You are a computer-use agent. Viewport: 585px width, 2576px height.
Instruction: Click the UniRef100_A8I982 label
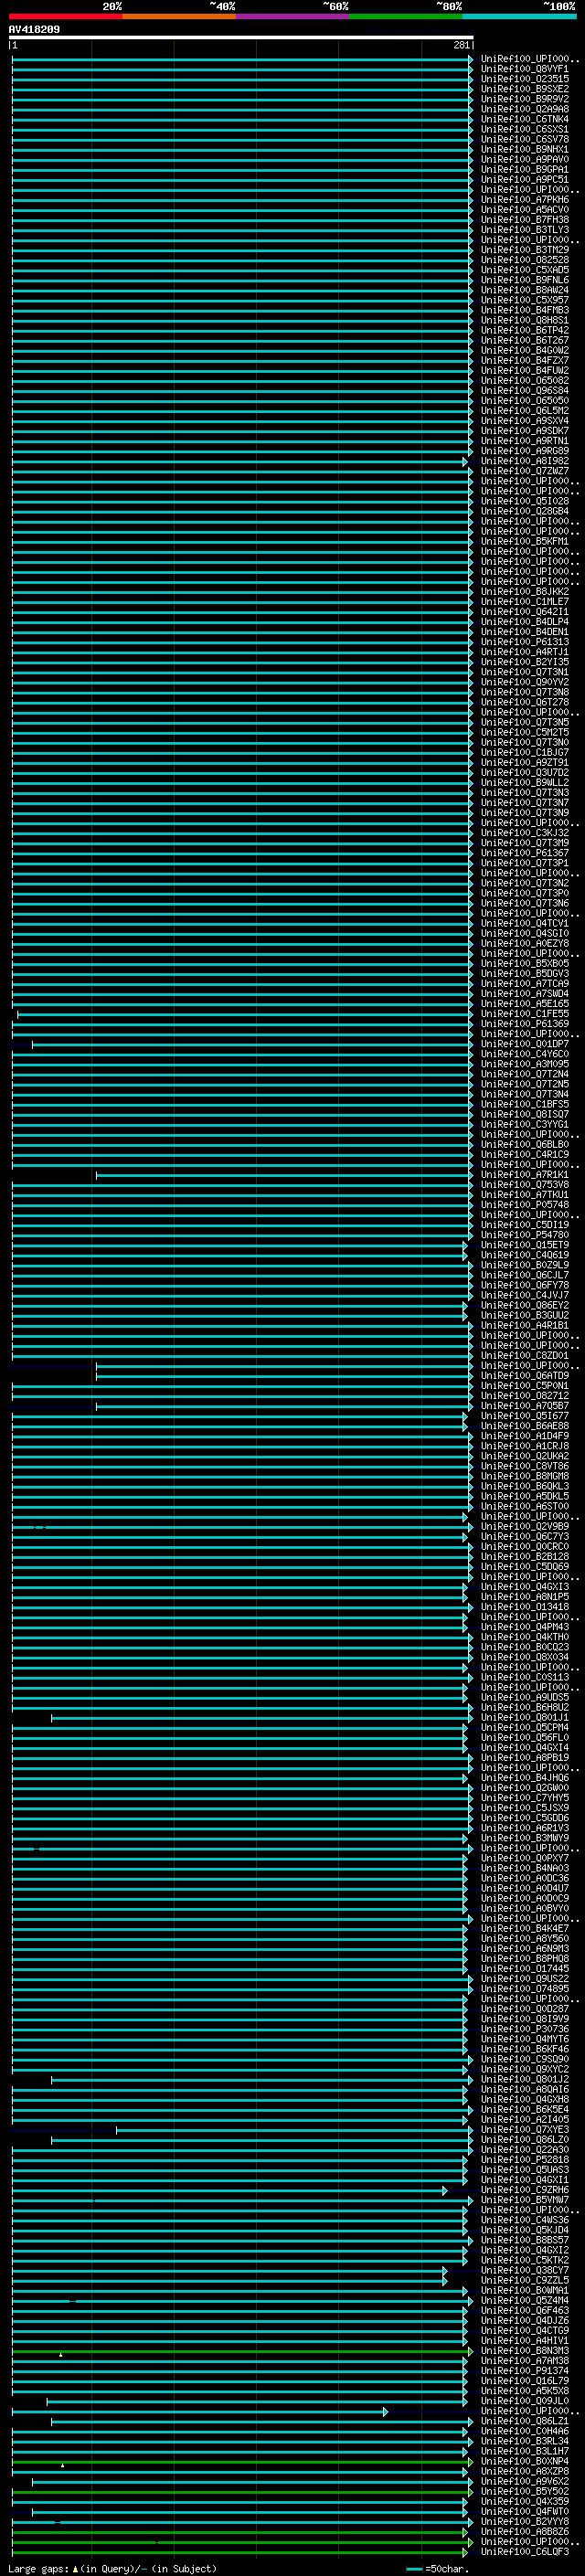[x=525, y=461]
